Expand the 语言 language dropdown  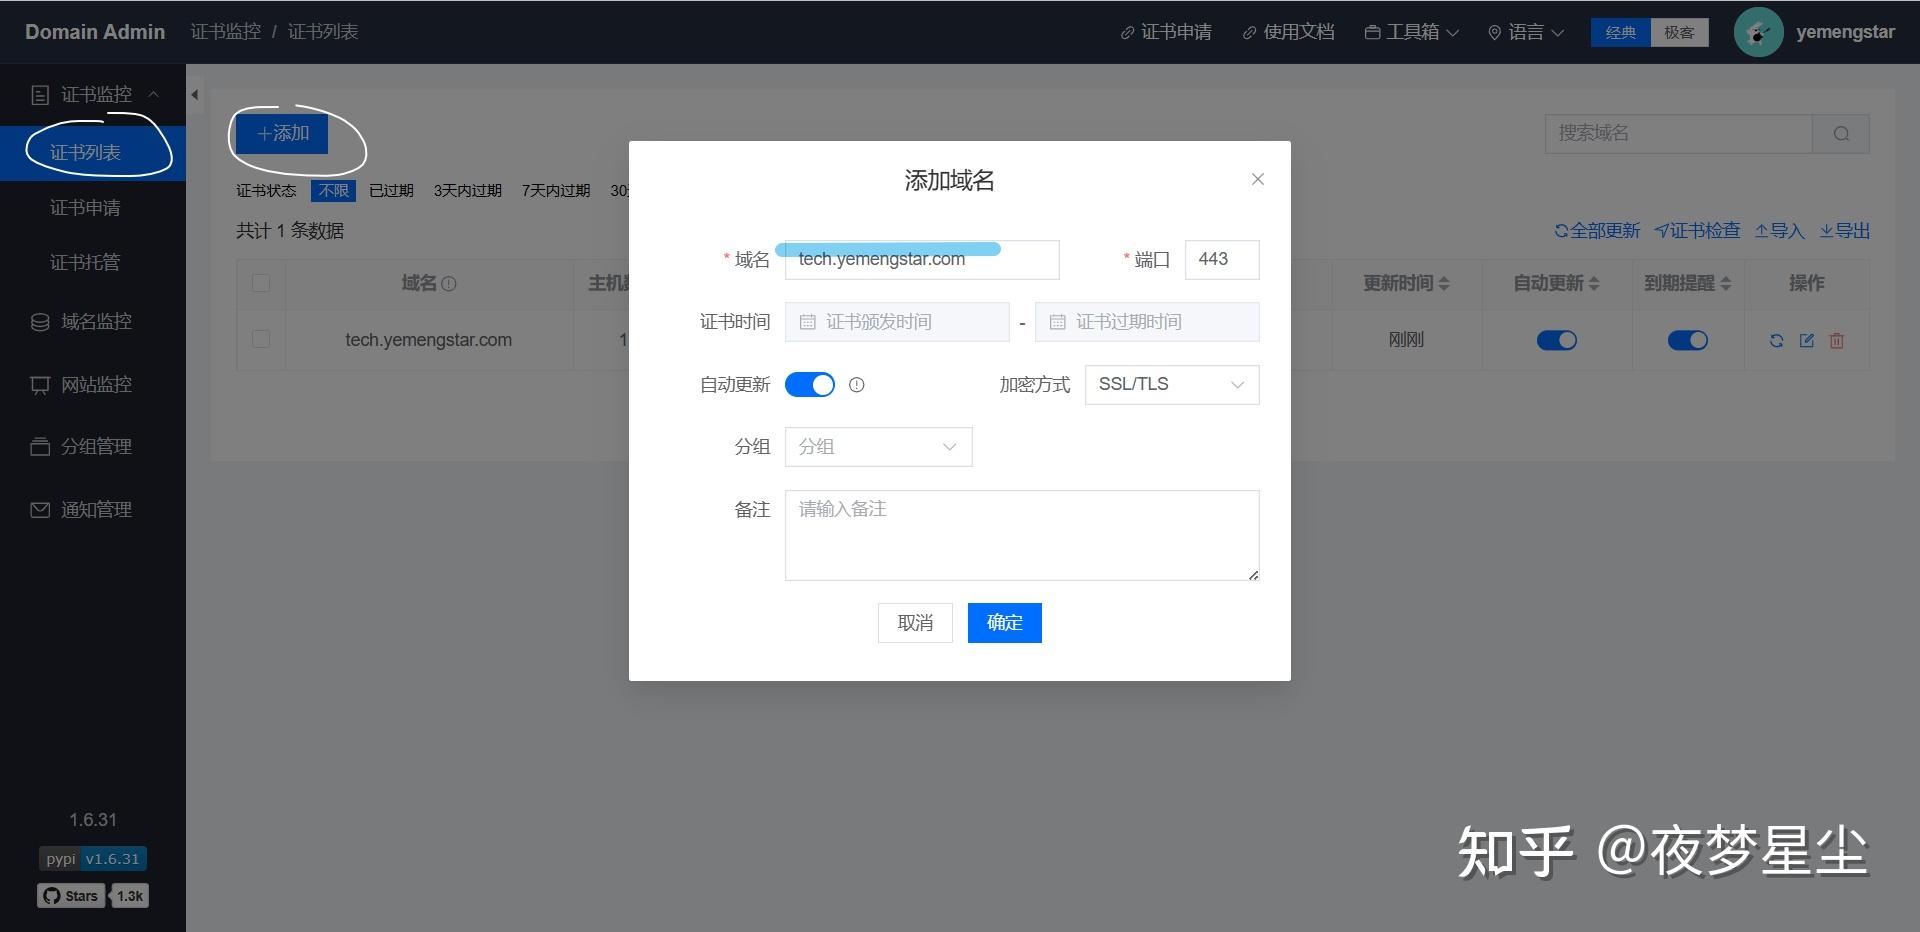(1524, 32)
